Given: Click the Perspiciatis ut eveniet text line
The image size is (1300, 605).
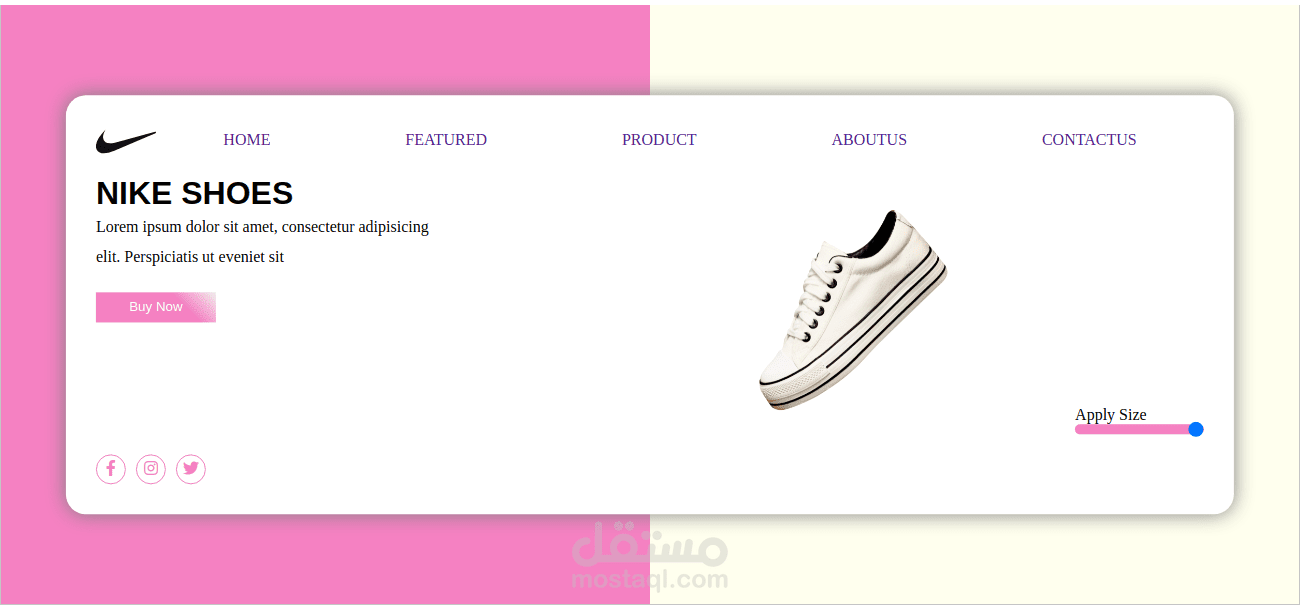Looking at the screenshot, I should pyautogui.click(x=190, y=257).
